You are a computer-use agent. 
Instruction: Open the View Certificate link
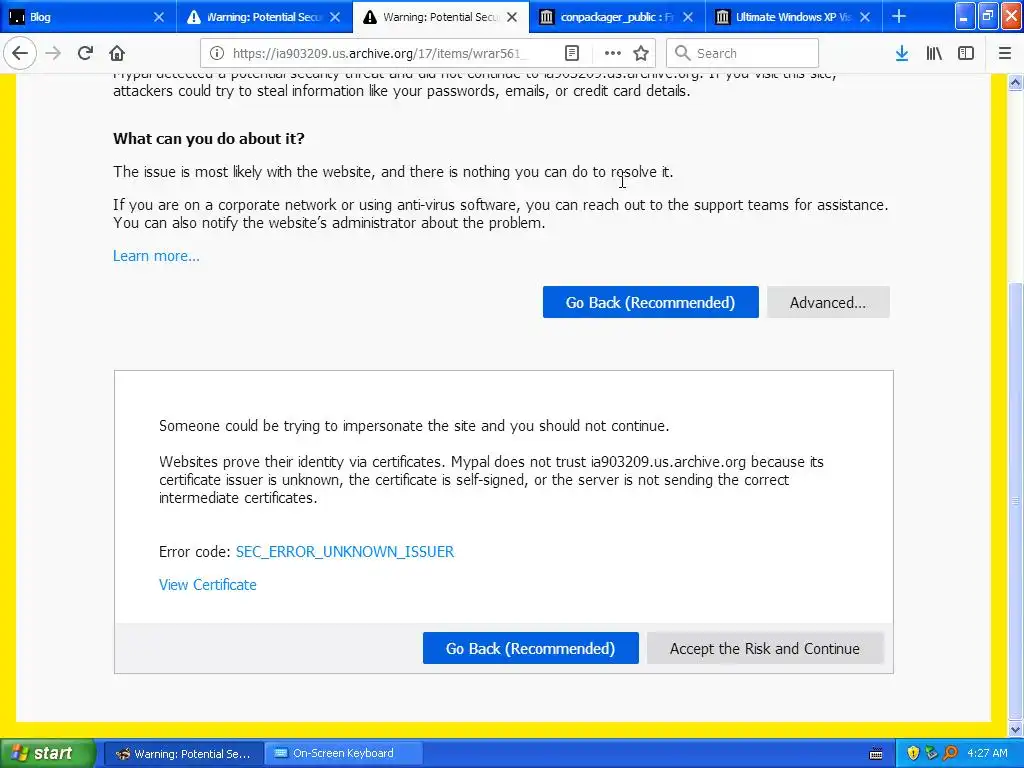(x=208, y=585)
